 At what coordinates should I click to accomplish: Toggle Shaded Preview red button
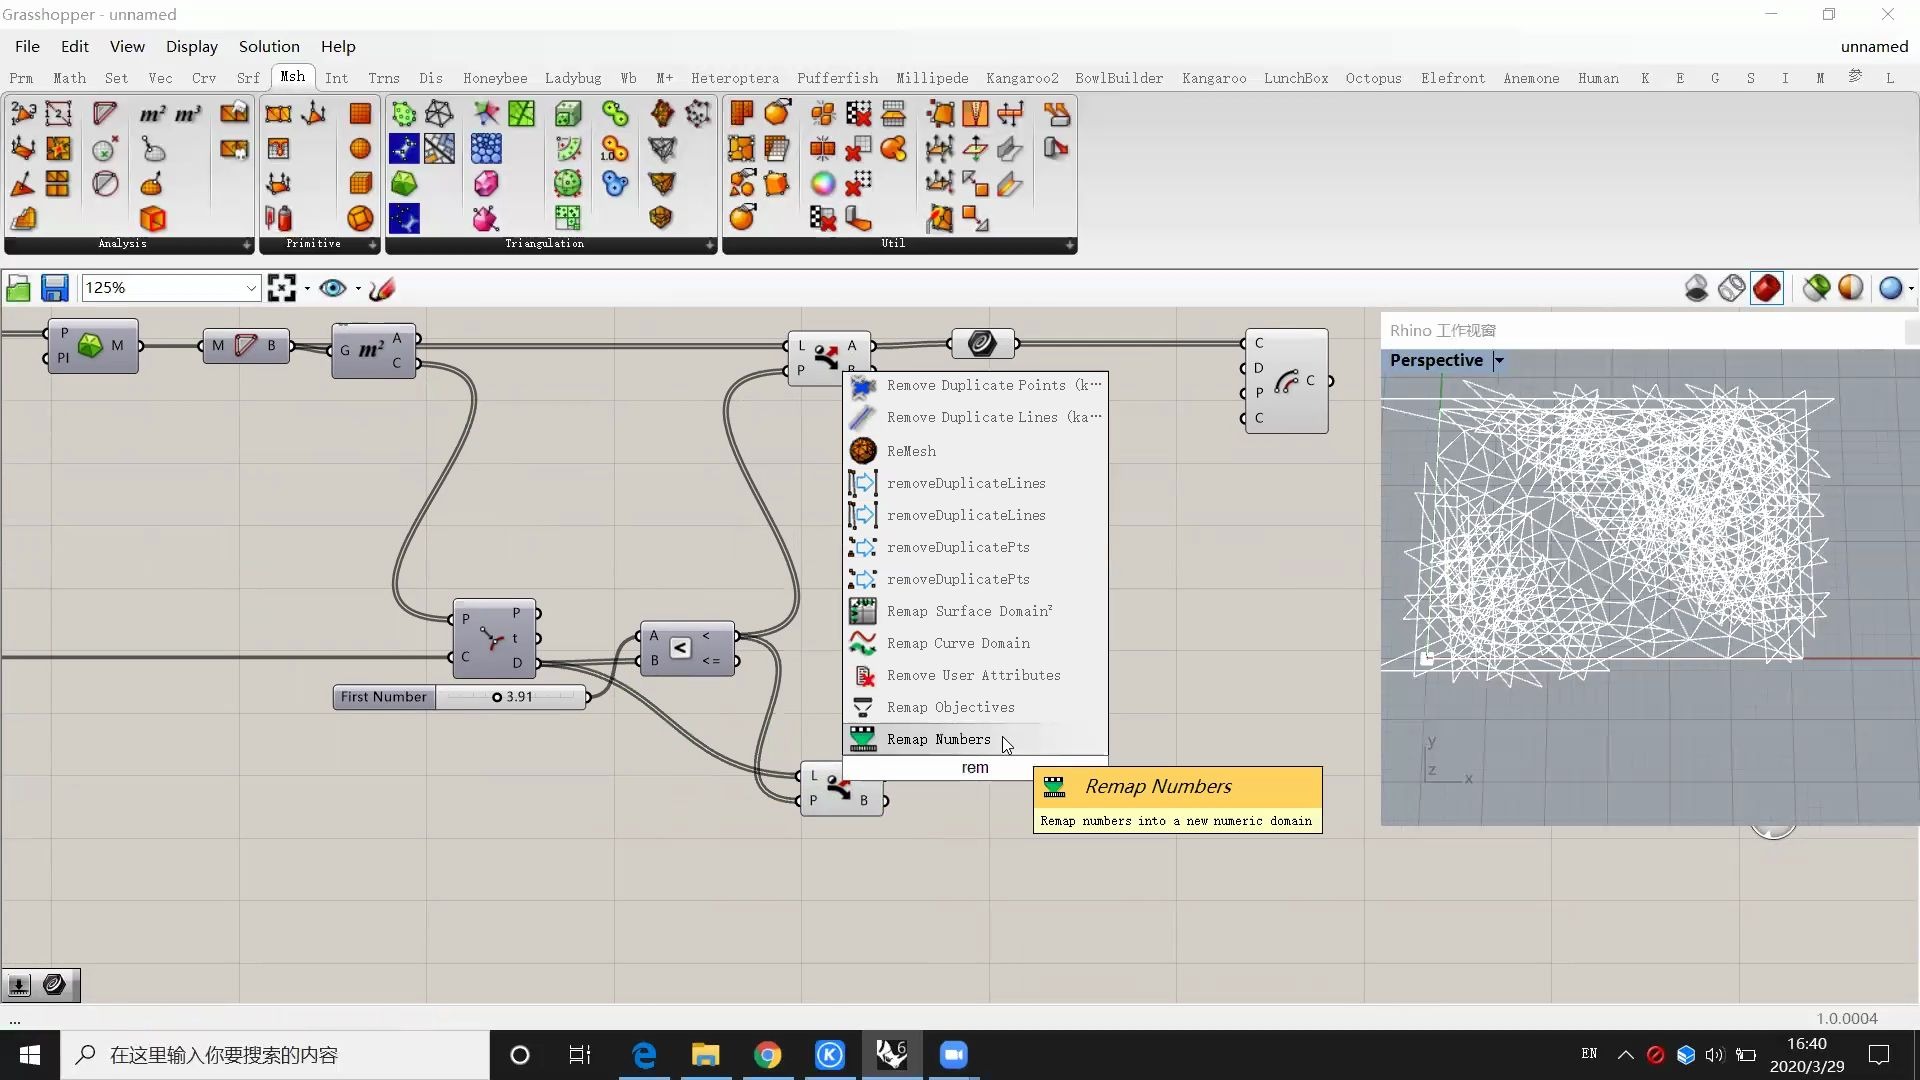pyautogui.click(x=1767, y=289)
